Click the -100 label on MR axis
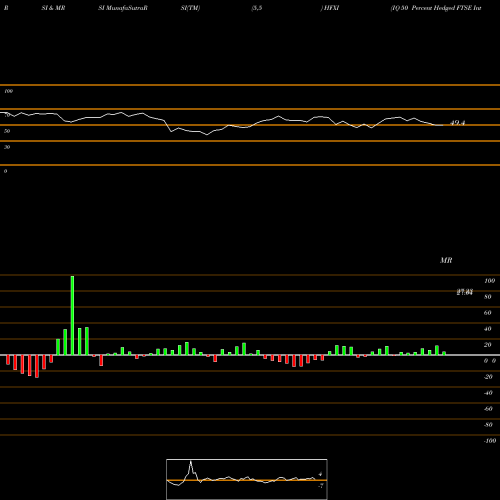Screen dimensions: 500x500 click(490, 441)
